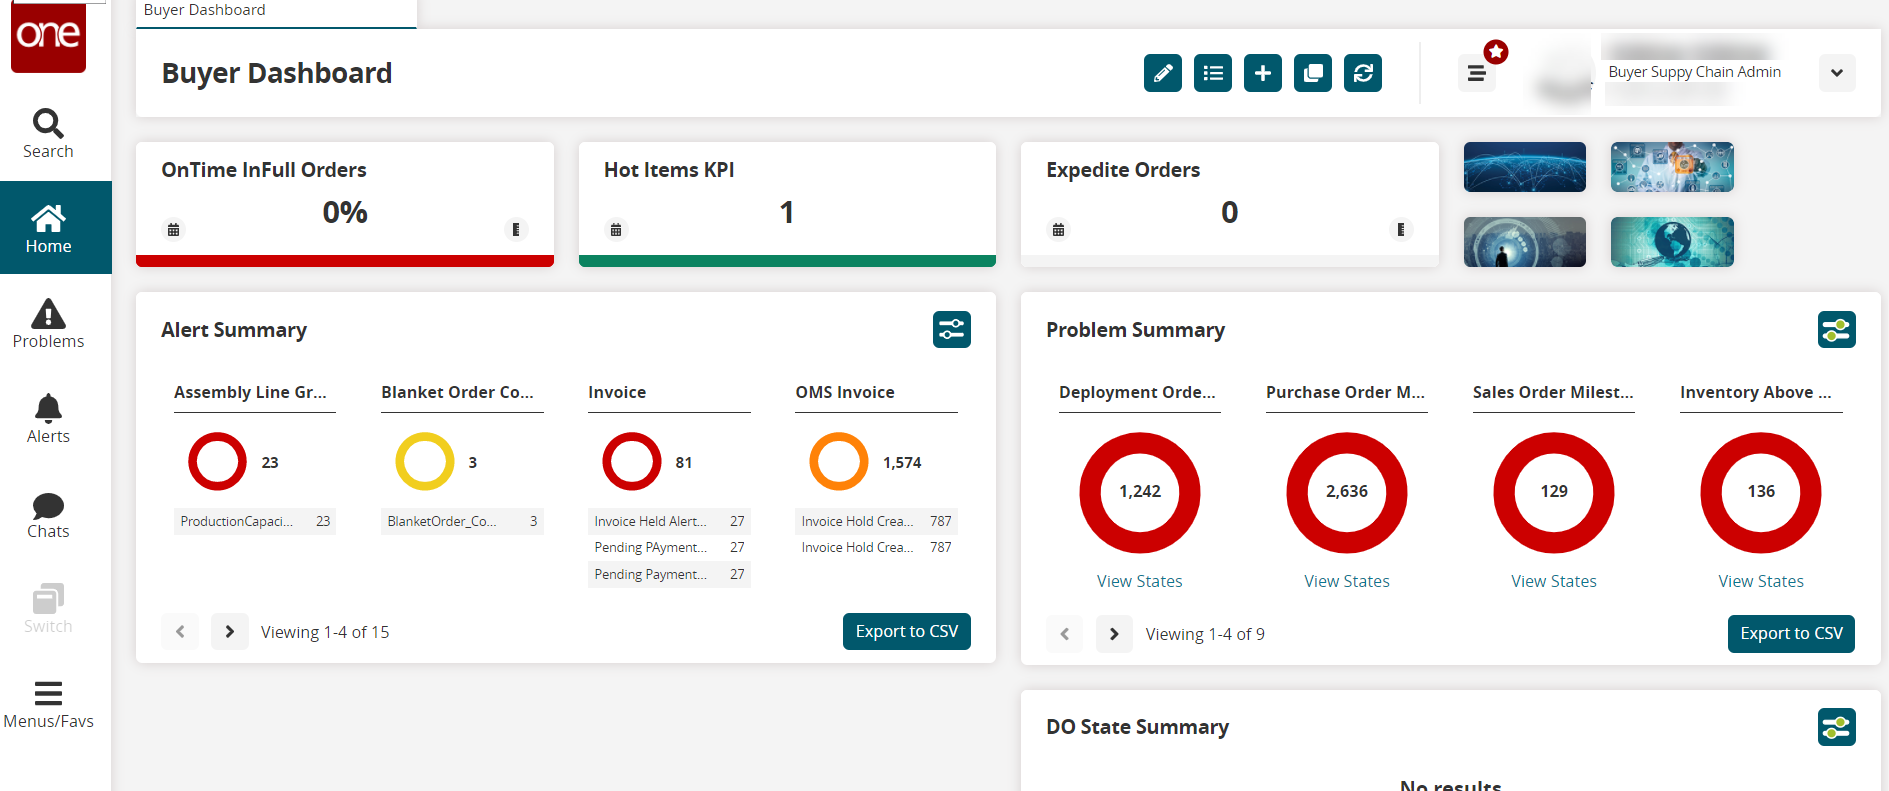Select the Buyer Dashboard tab
This screenshot has height=791, width=1889.
205,10
